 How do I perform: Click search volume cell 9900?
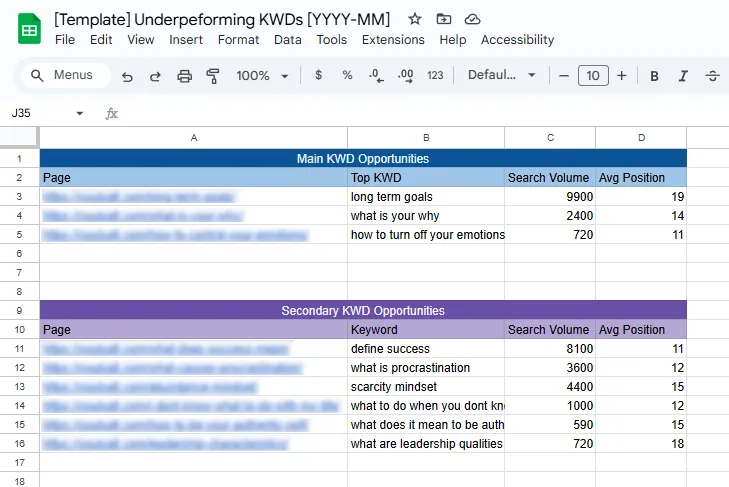(x=550, y=197)
